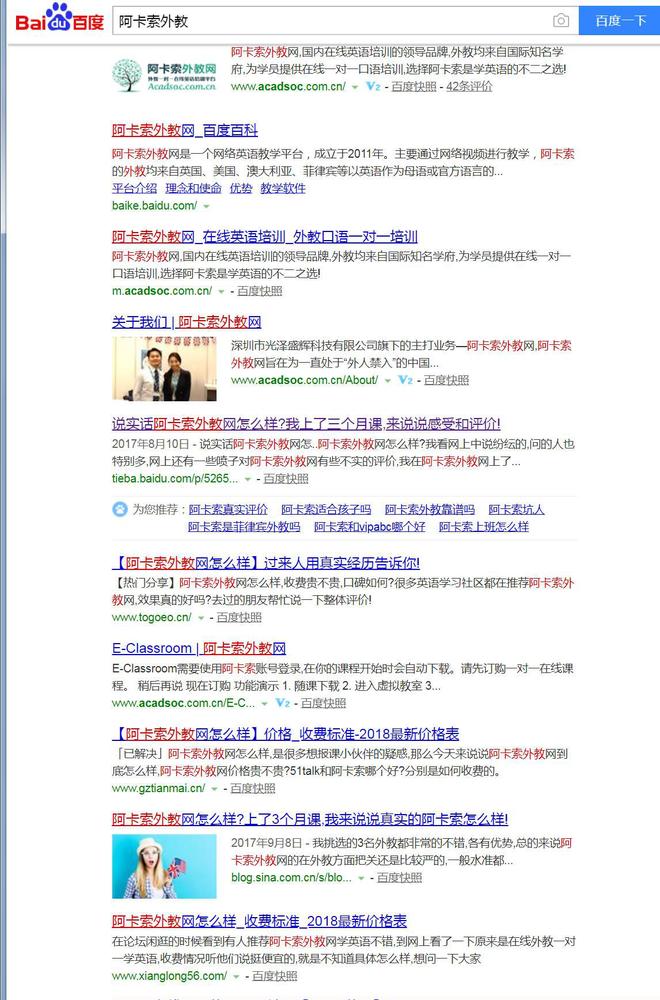Focus the search input field with 阿卡索外教
The image size is (660, 1000).
pos(332,21)
